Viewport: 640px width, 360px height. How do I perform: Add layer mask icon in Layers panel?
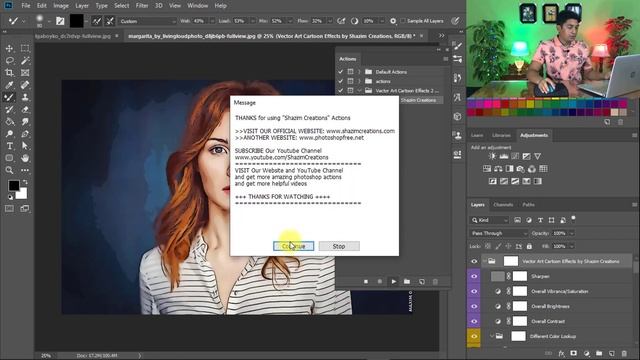573,353
